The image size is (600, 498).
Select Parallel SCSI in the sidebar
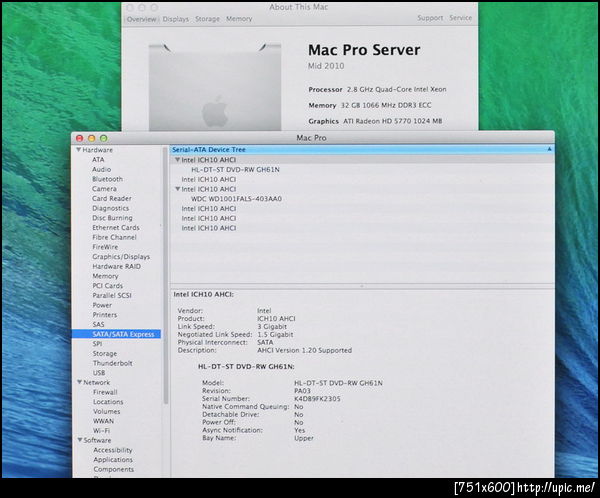pyautogui.click(x=112, y=296)
